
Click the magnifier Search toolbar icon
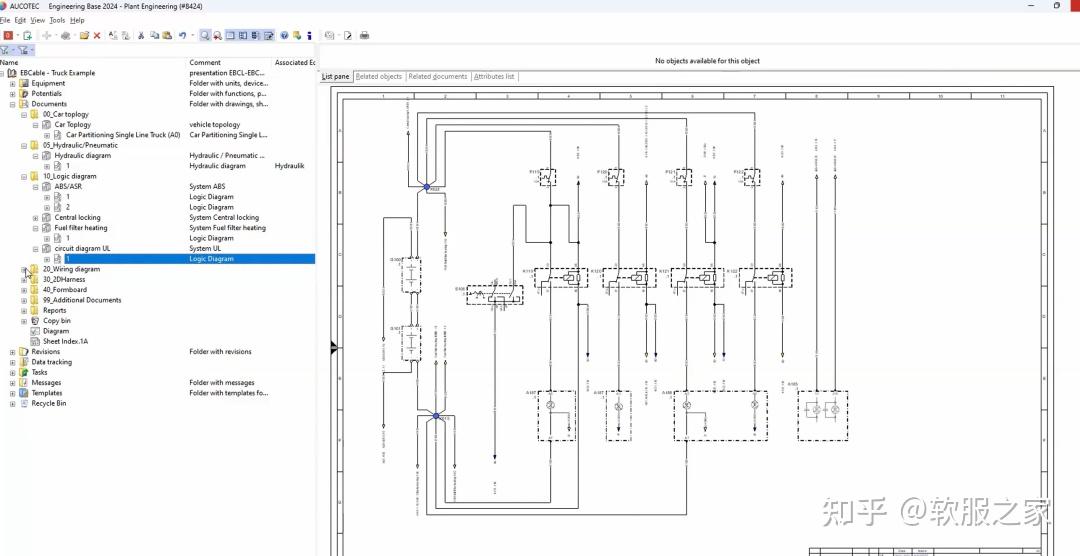click(205, 35)
